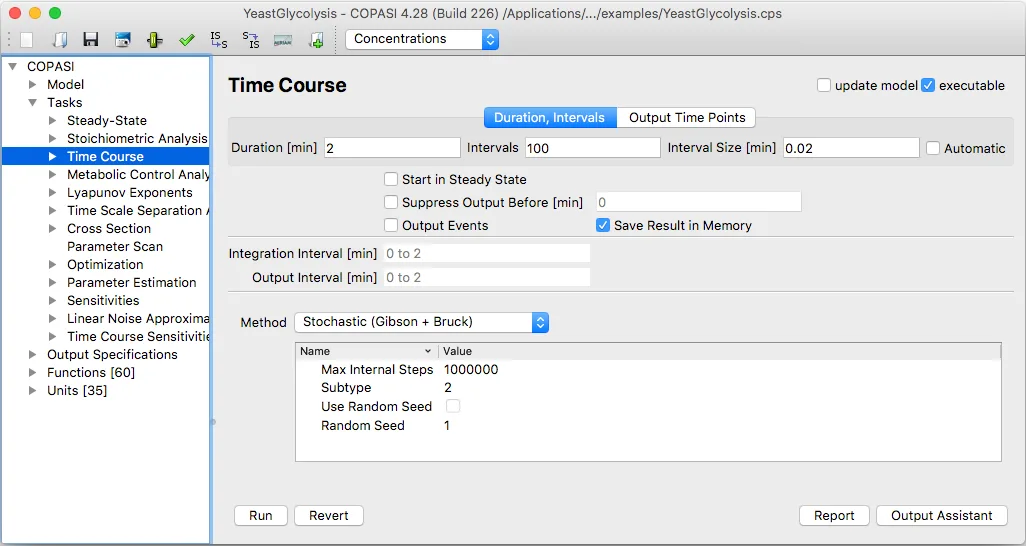Click the Capture image toolbar icon
Screen dimensions: 1026x546
122,40
